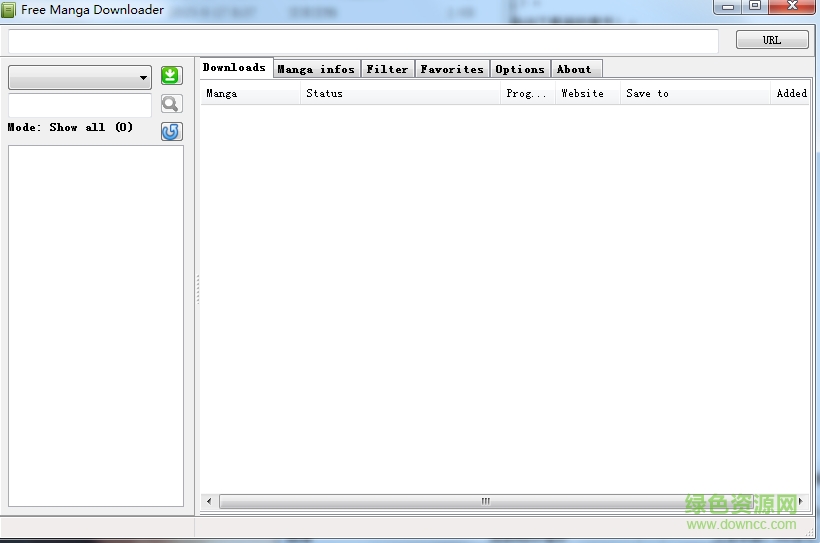The height and width of the screenshot is (543, 820).
Task: Click the scrollbar right arrow
Action: click(x=801, y=502)
